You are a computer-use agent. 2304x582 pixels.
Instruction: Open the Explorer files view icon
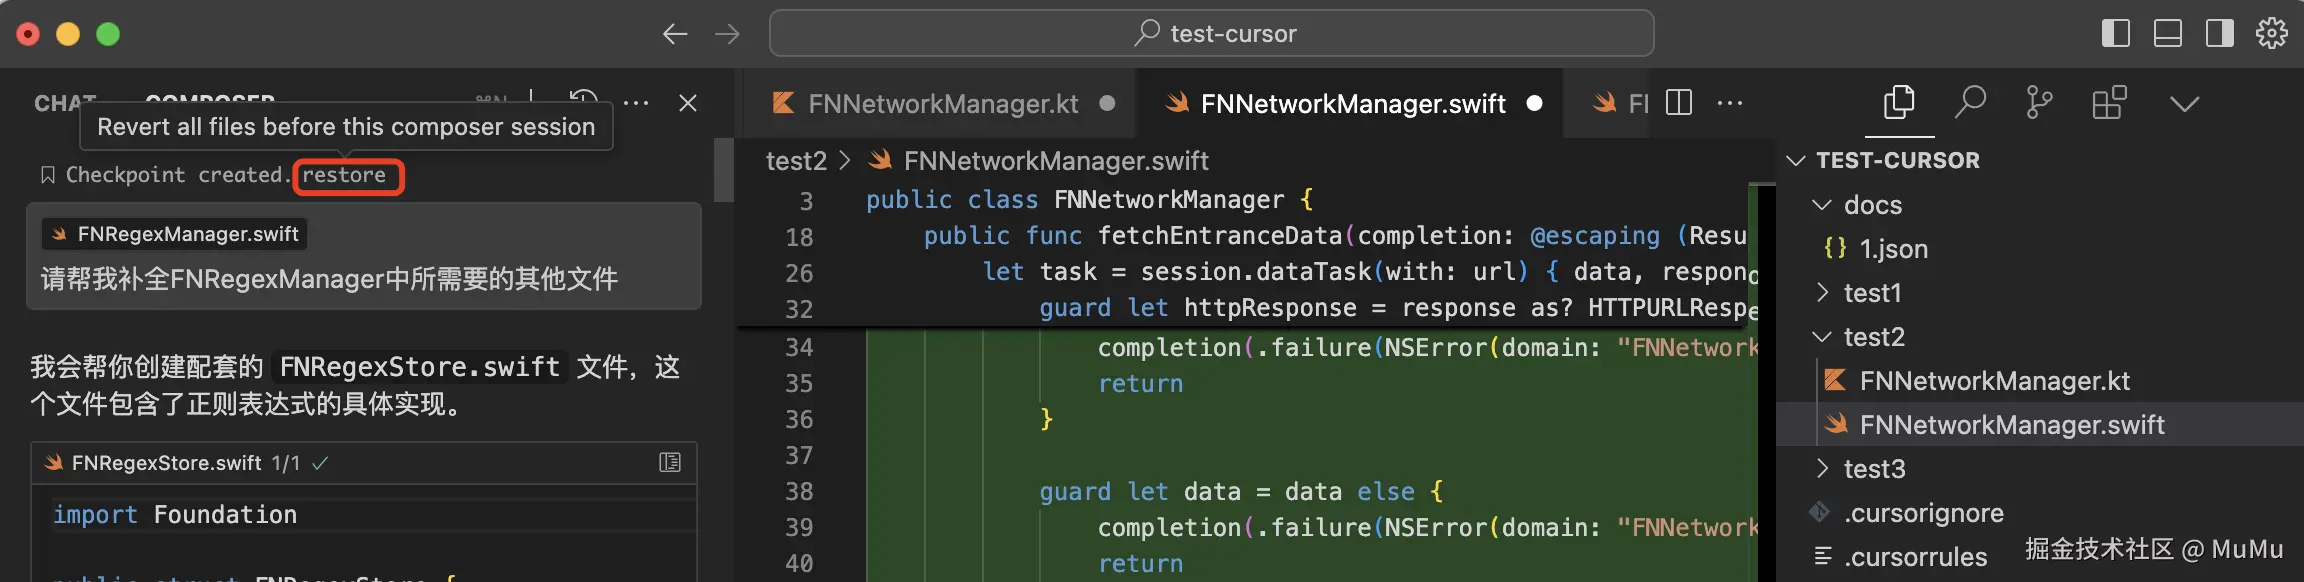point(1898,103)
